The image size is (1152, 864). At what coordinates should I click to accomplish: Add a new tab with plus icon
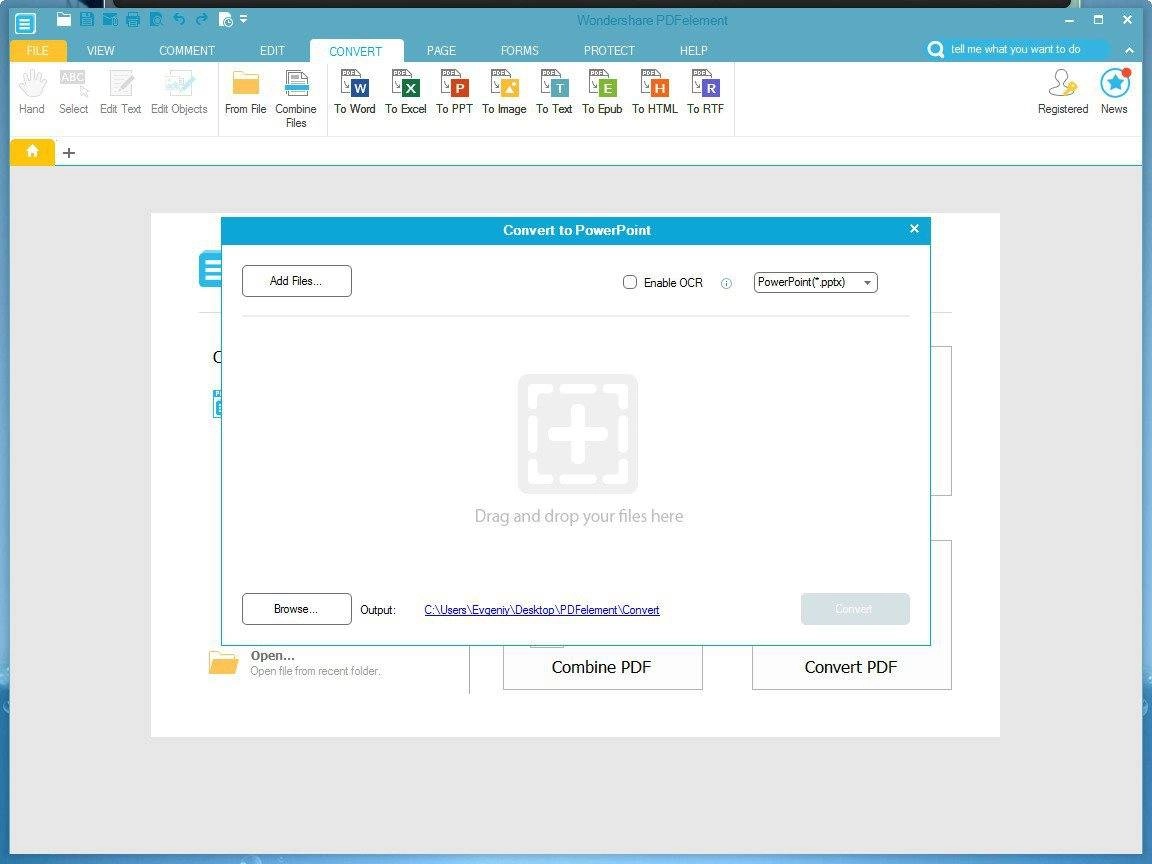click(x=68, y=153)
